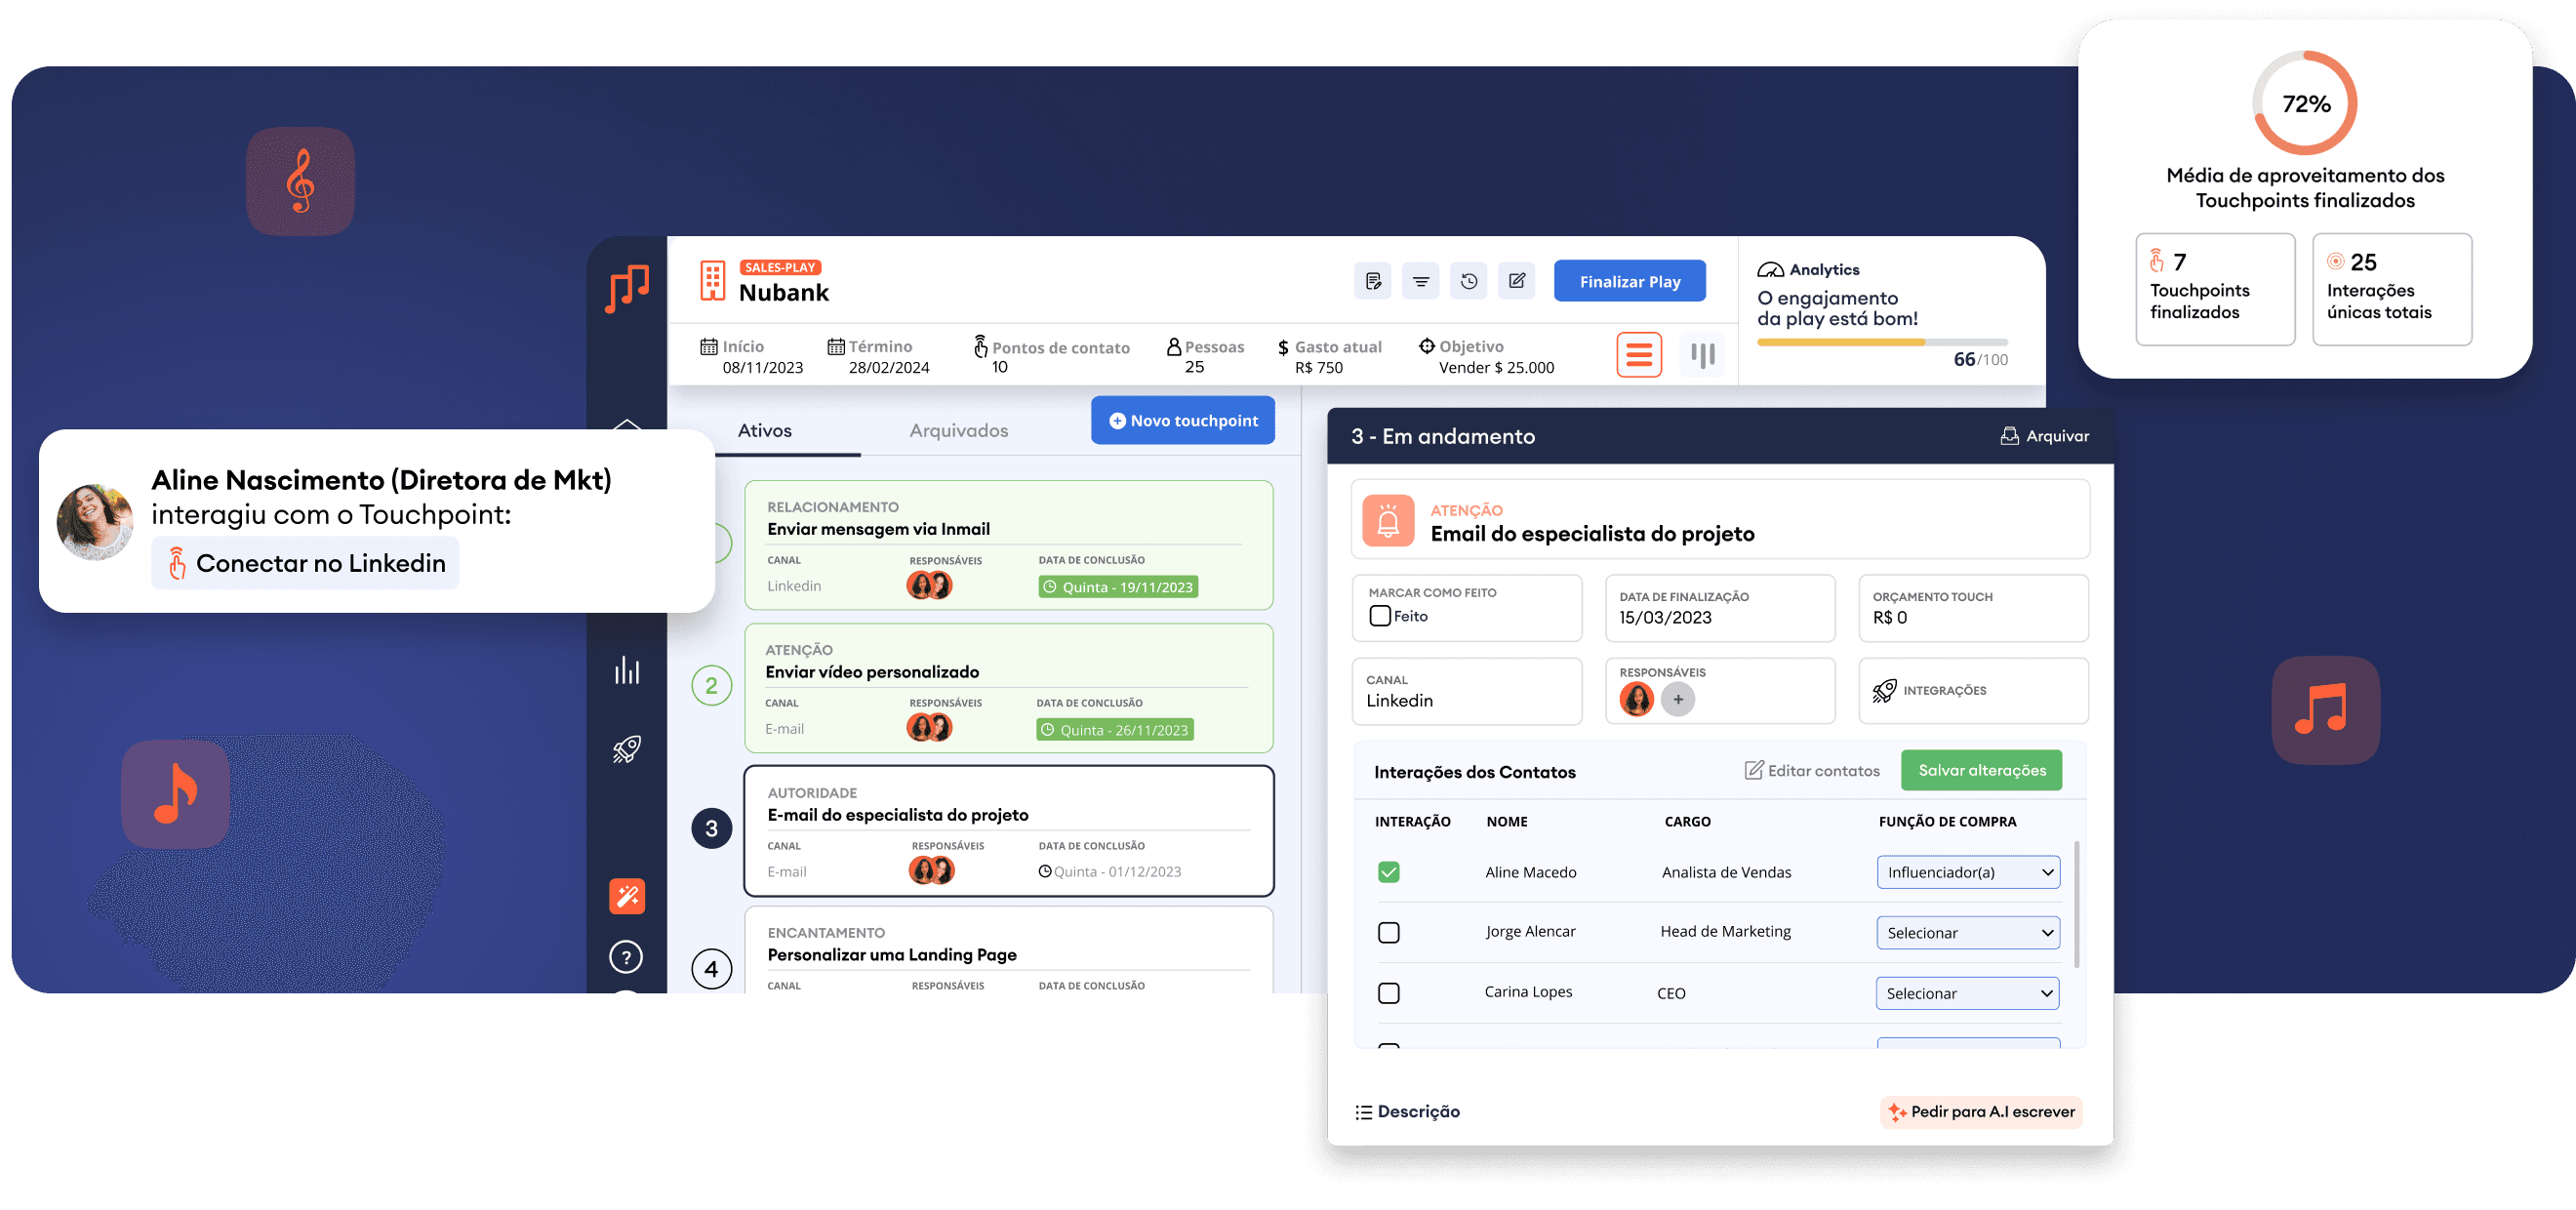2576x1210 pixels.
Task: Open Selecionar dropdown for Carina Lopes
Action: [1967, 993]
